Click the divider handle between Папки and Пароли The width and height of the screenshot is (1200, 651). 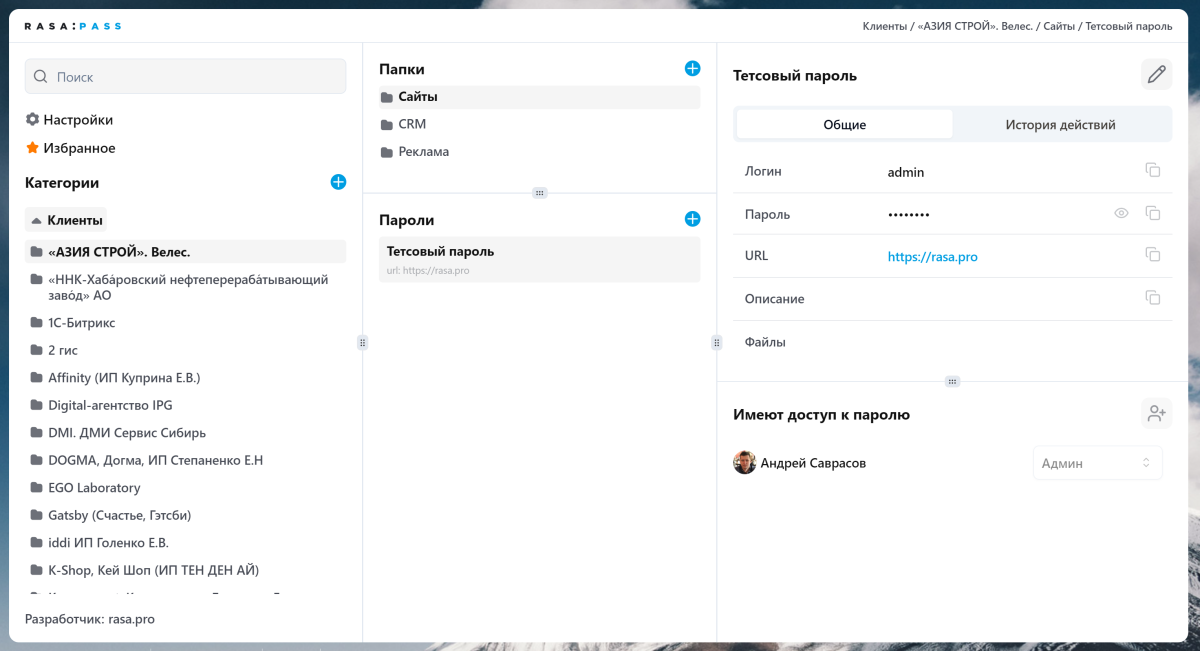[539, 192]
